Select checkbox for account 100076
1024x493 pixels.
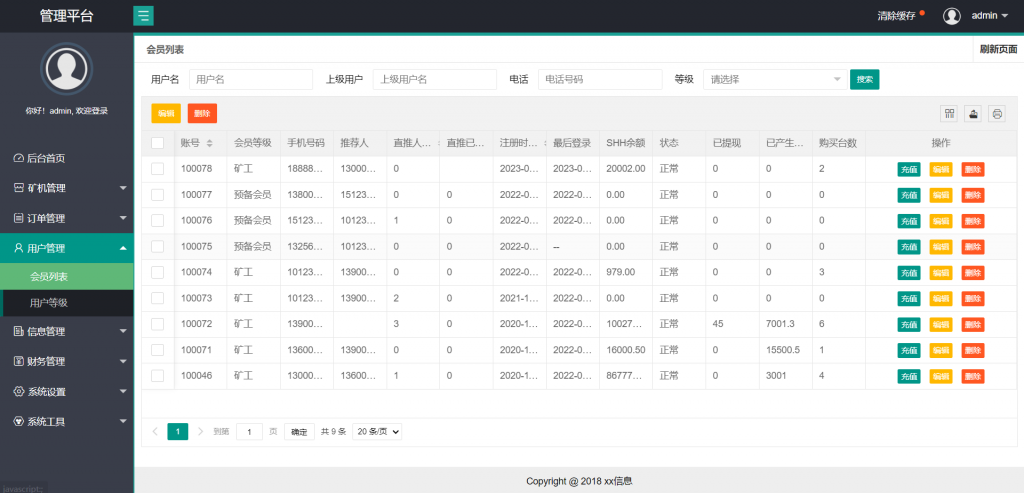157,220
